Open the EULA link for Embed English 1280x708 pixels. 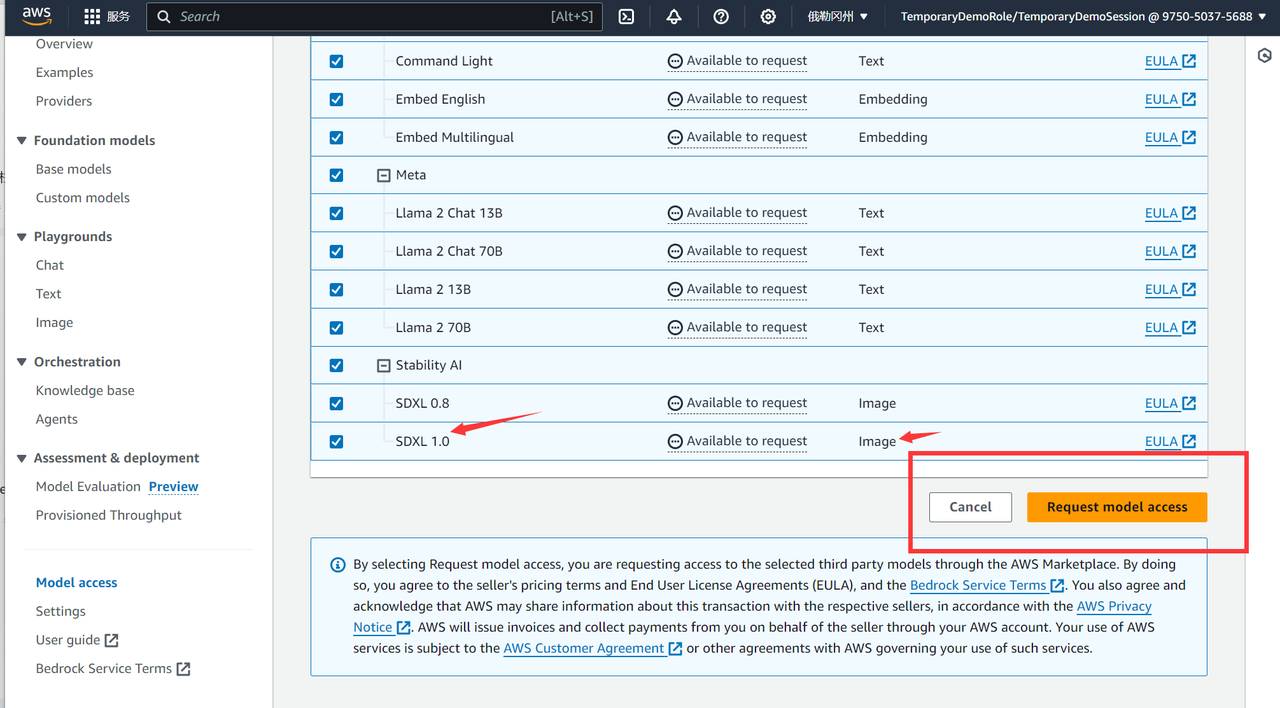(x=1170, y=100)
